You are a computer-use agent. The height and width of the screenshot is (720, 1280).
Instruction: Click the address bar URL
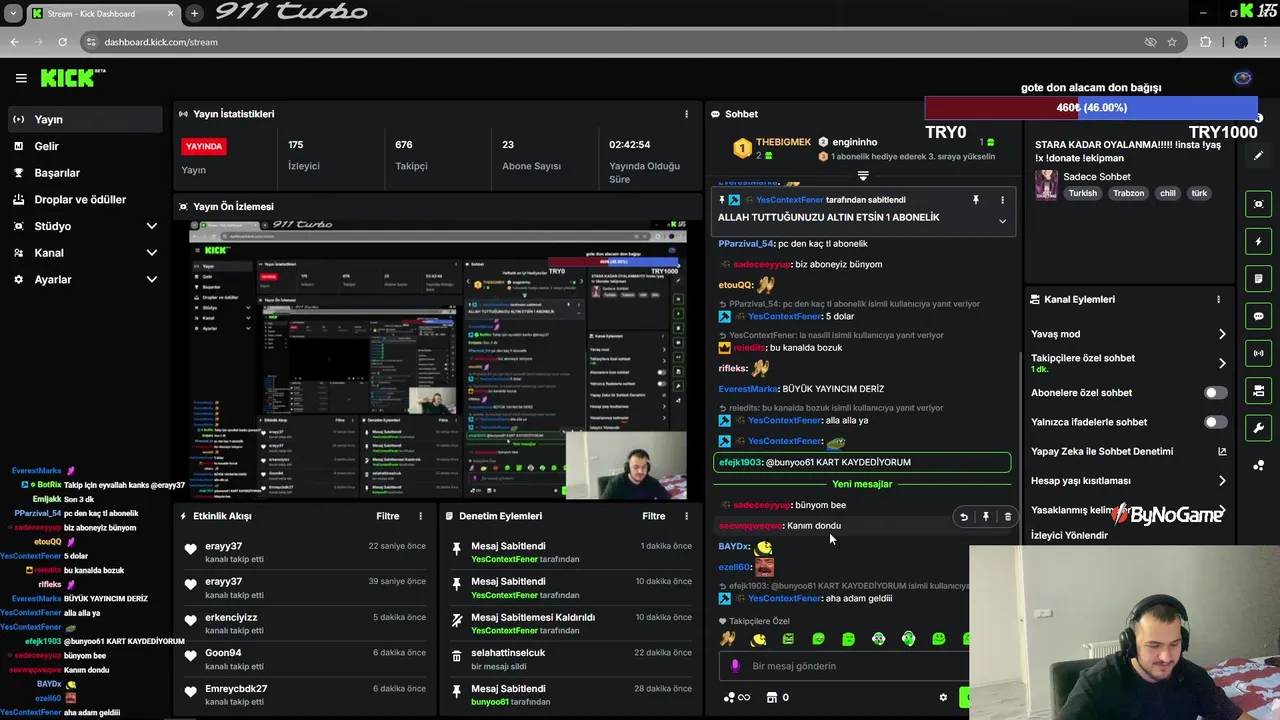click(x=161, y=42)
